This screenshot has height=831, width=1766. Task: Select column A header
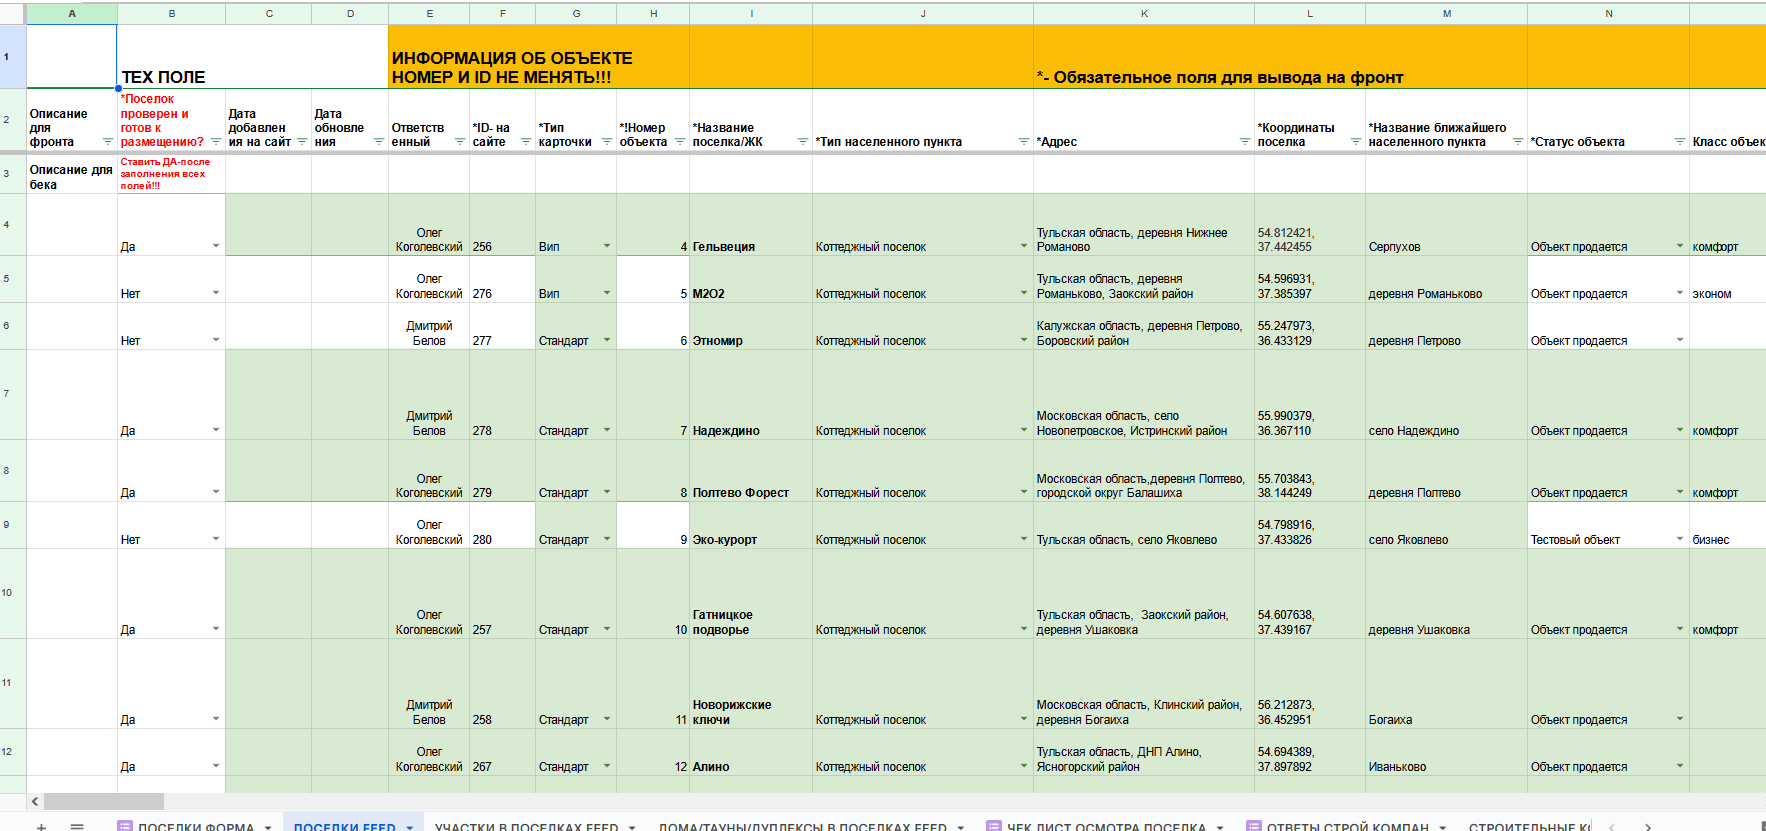72,14
